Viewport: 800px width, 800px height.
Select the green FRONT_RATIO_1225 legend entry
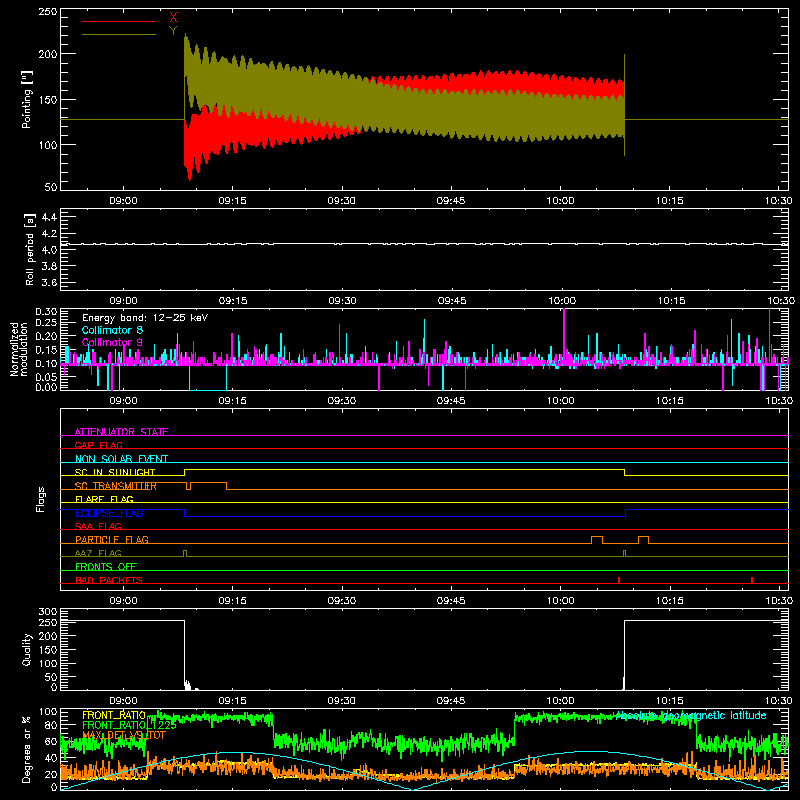click(129, 725)
